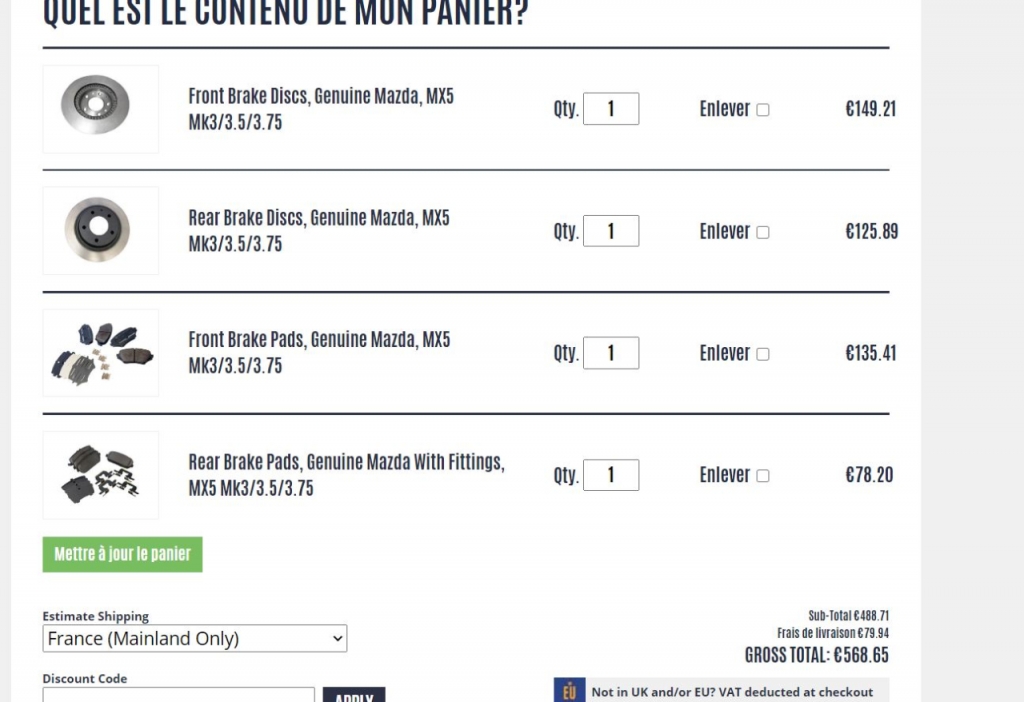
Task: Click the EU flag icon
Action: [569, 690]
